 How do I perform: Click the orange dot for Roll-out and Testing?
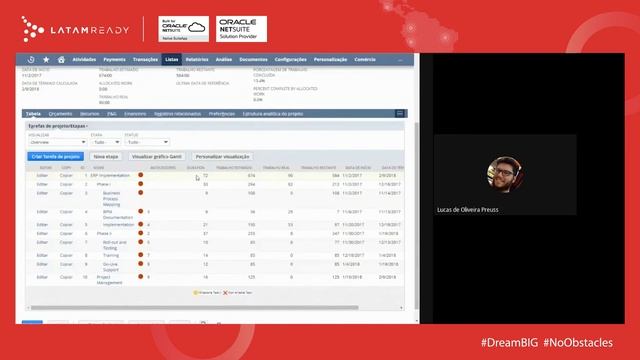140,242
